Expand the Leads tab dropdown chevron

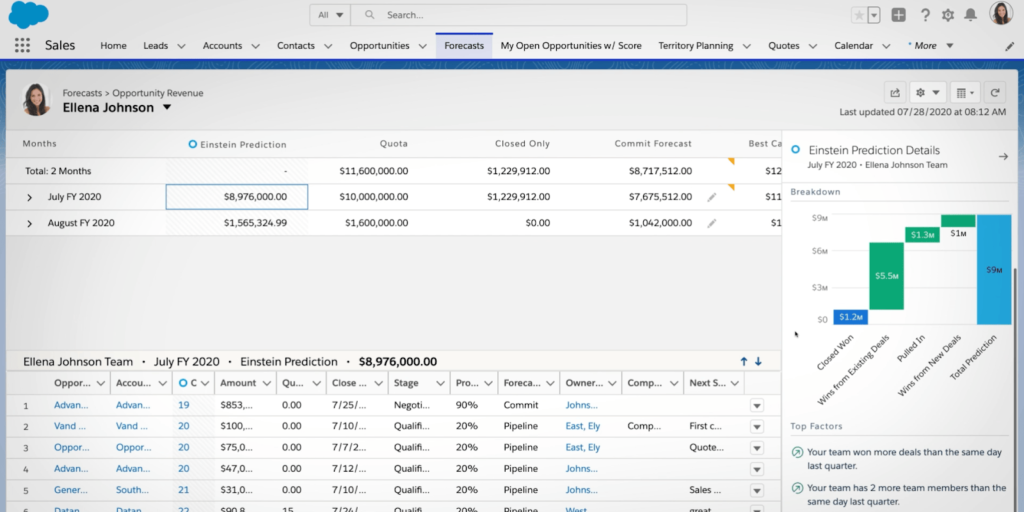tap(182, 46)
